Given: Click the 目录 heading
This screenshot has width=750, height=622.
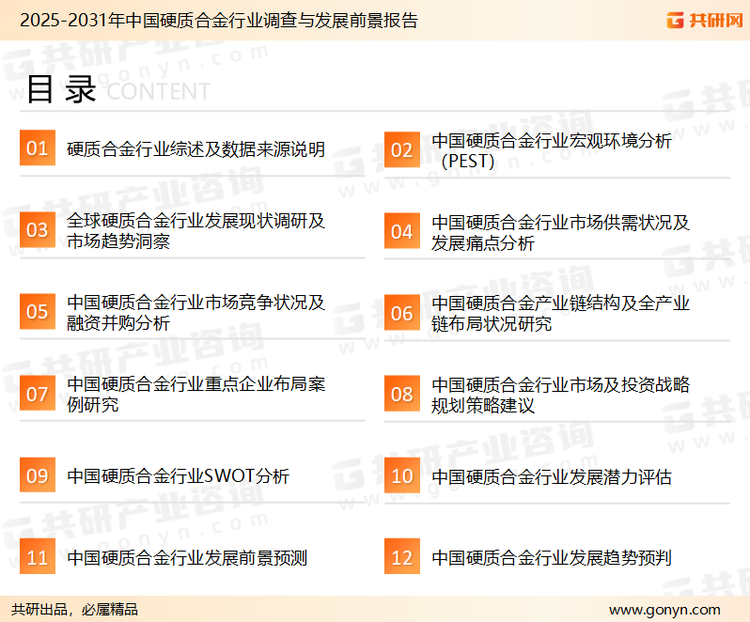Looking at the screenshot, I should pyautogui.click(x=61, y=89).
